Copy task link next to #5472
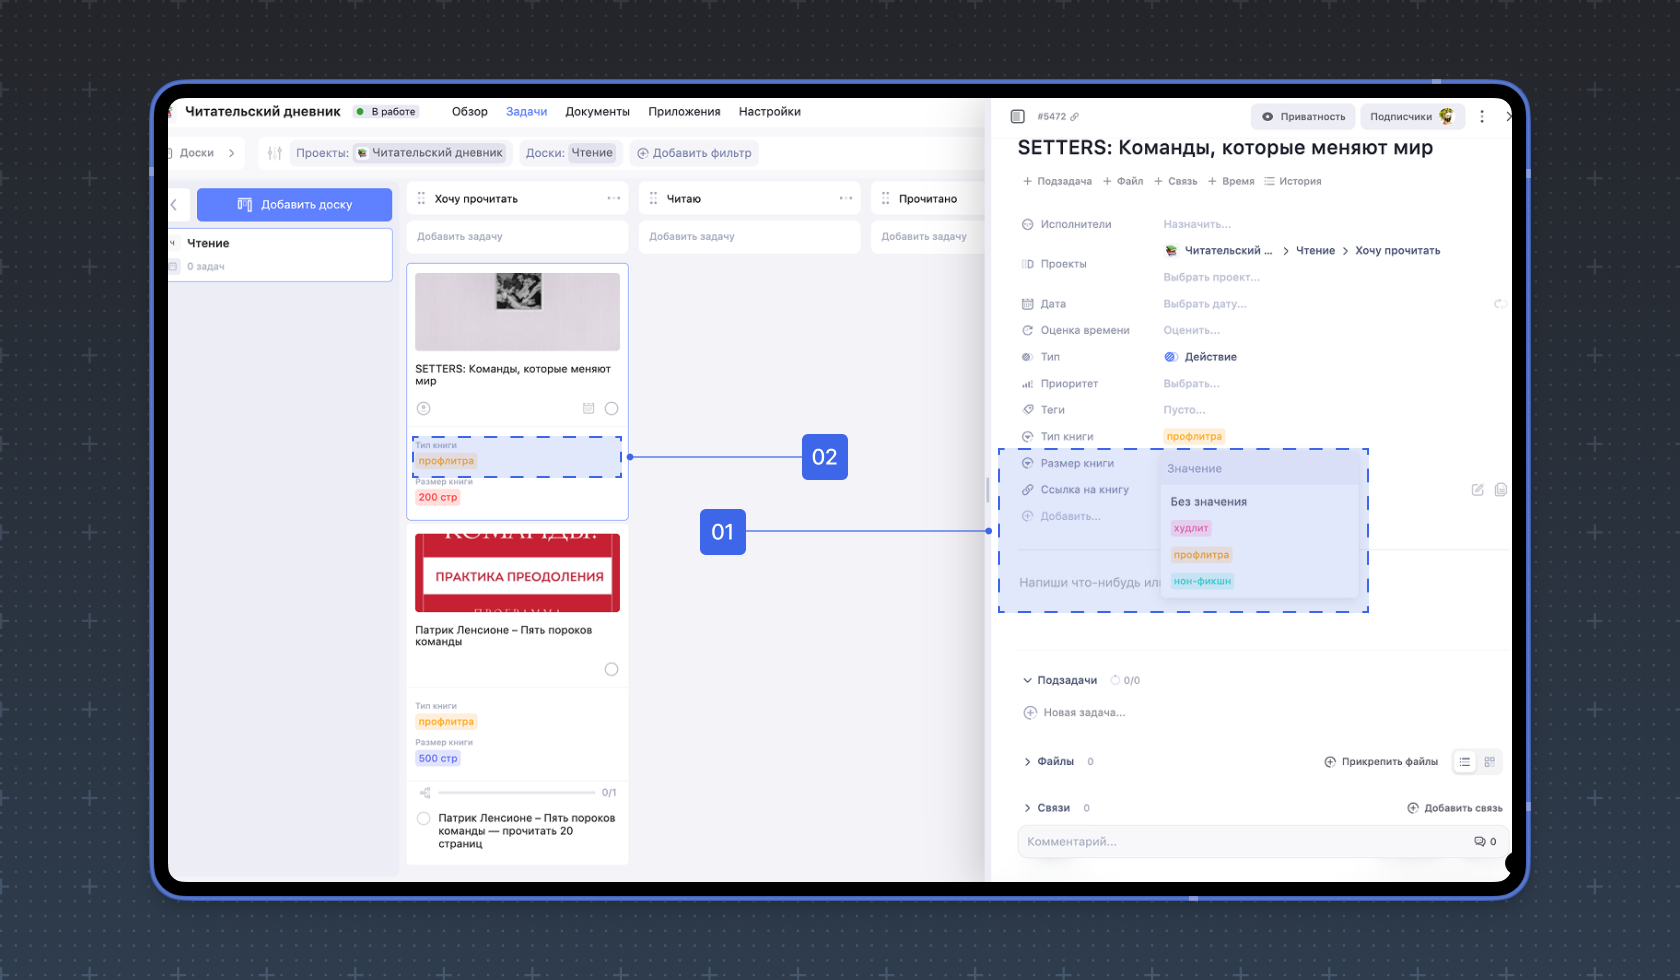This screenshot has width=1680, height=980. [1075, 117]
